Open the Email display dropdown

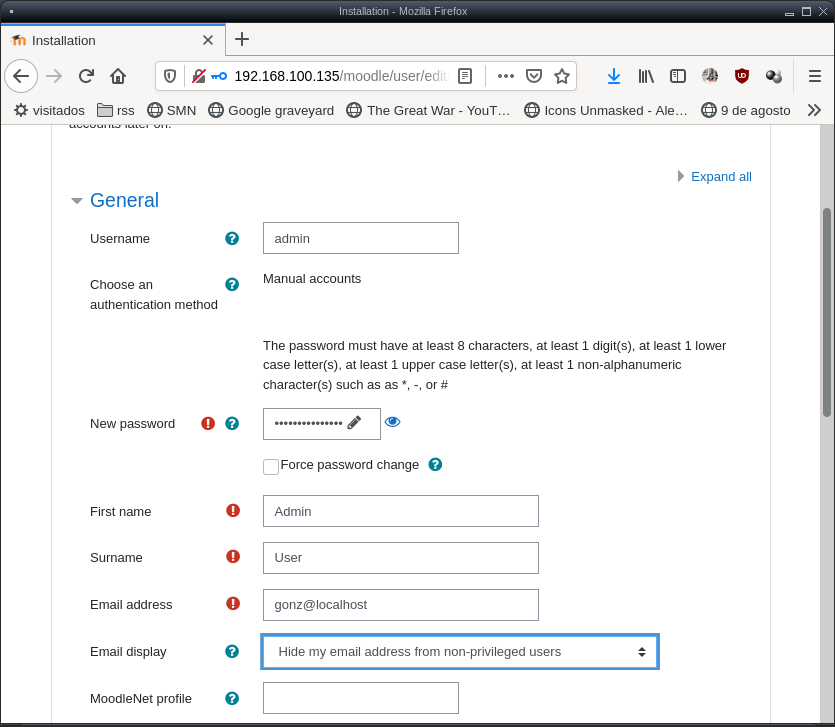click(x=460, y=651)
